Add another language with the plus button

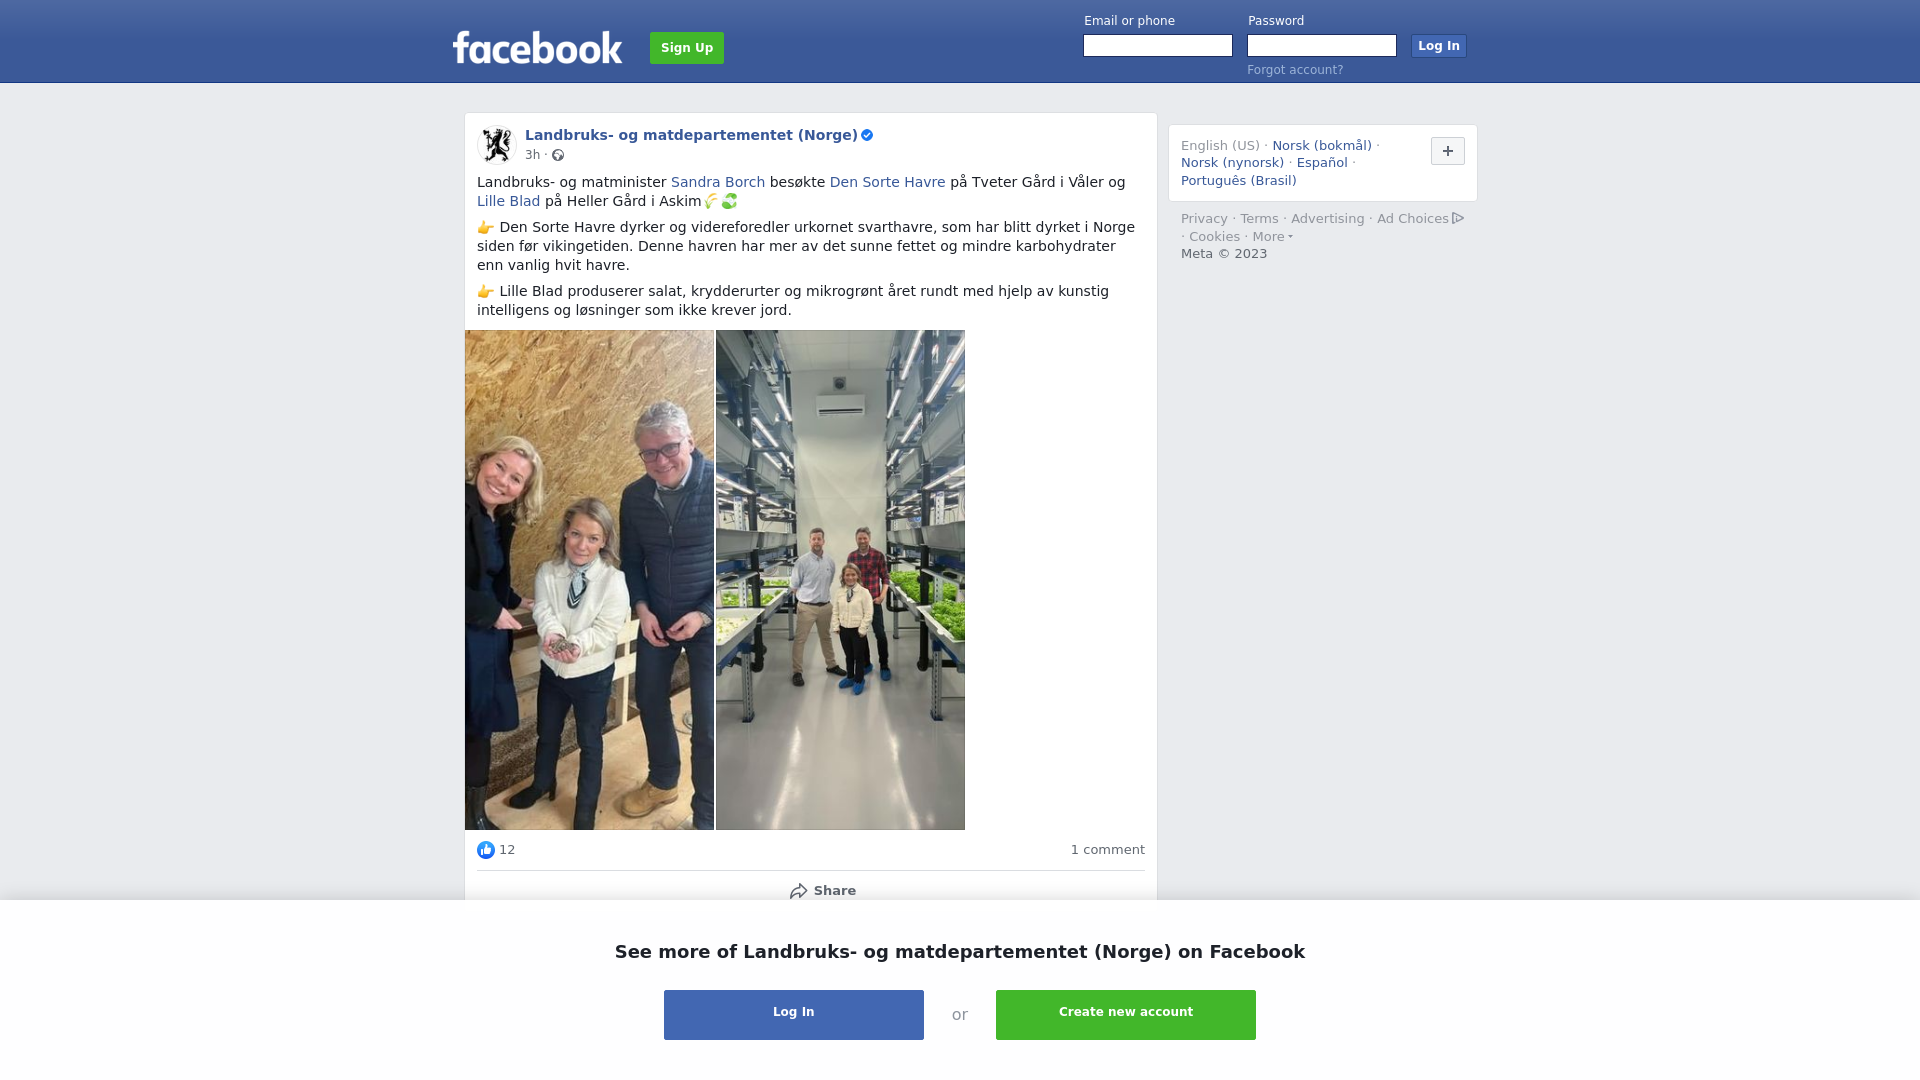point(1448,151)
